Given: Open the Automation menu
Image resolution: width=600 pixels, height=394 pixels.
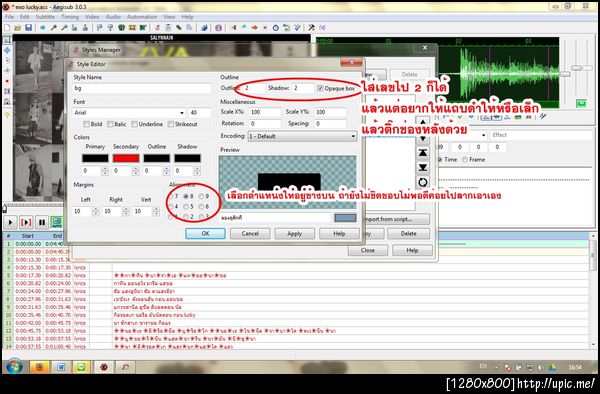Looking at the screenshot, I should click(142, 17).
